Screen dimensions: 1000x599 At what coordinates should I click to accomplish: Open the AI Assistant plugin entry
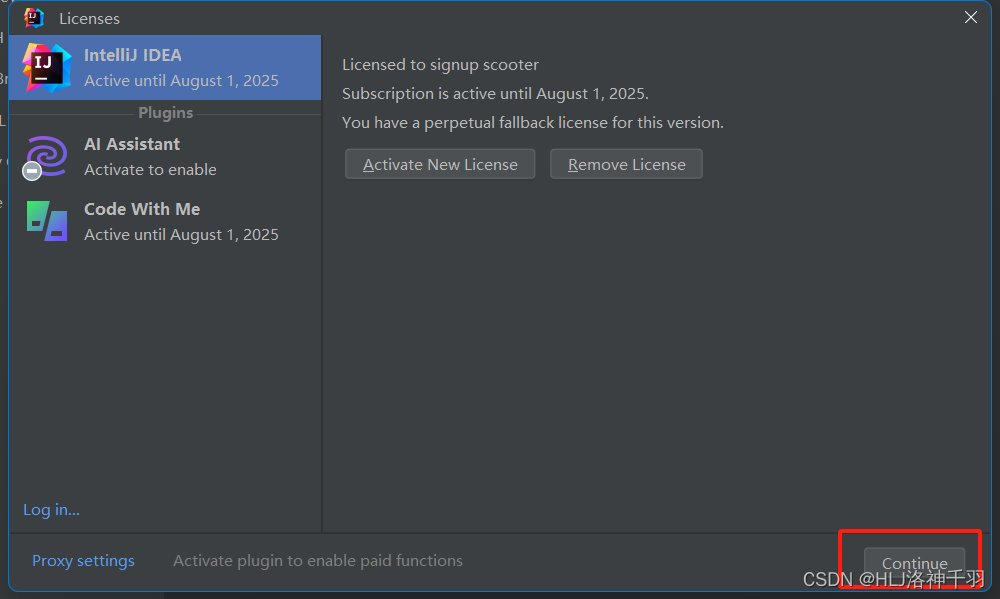[x=165, y=156]
